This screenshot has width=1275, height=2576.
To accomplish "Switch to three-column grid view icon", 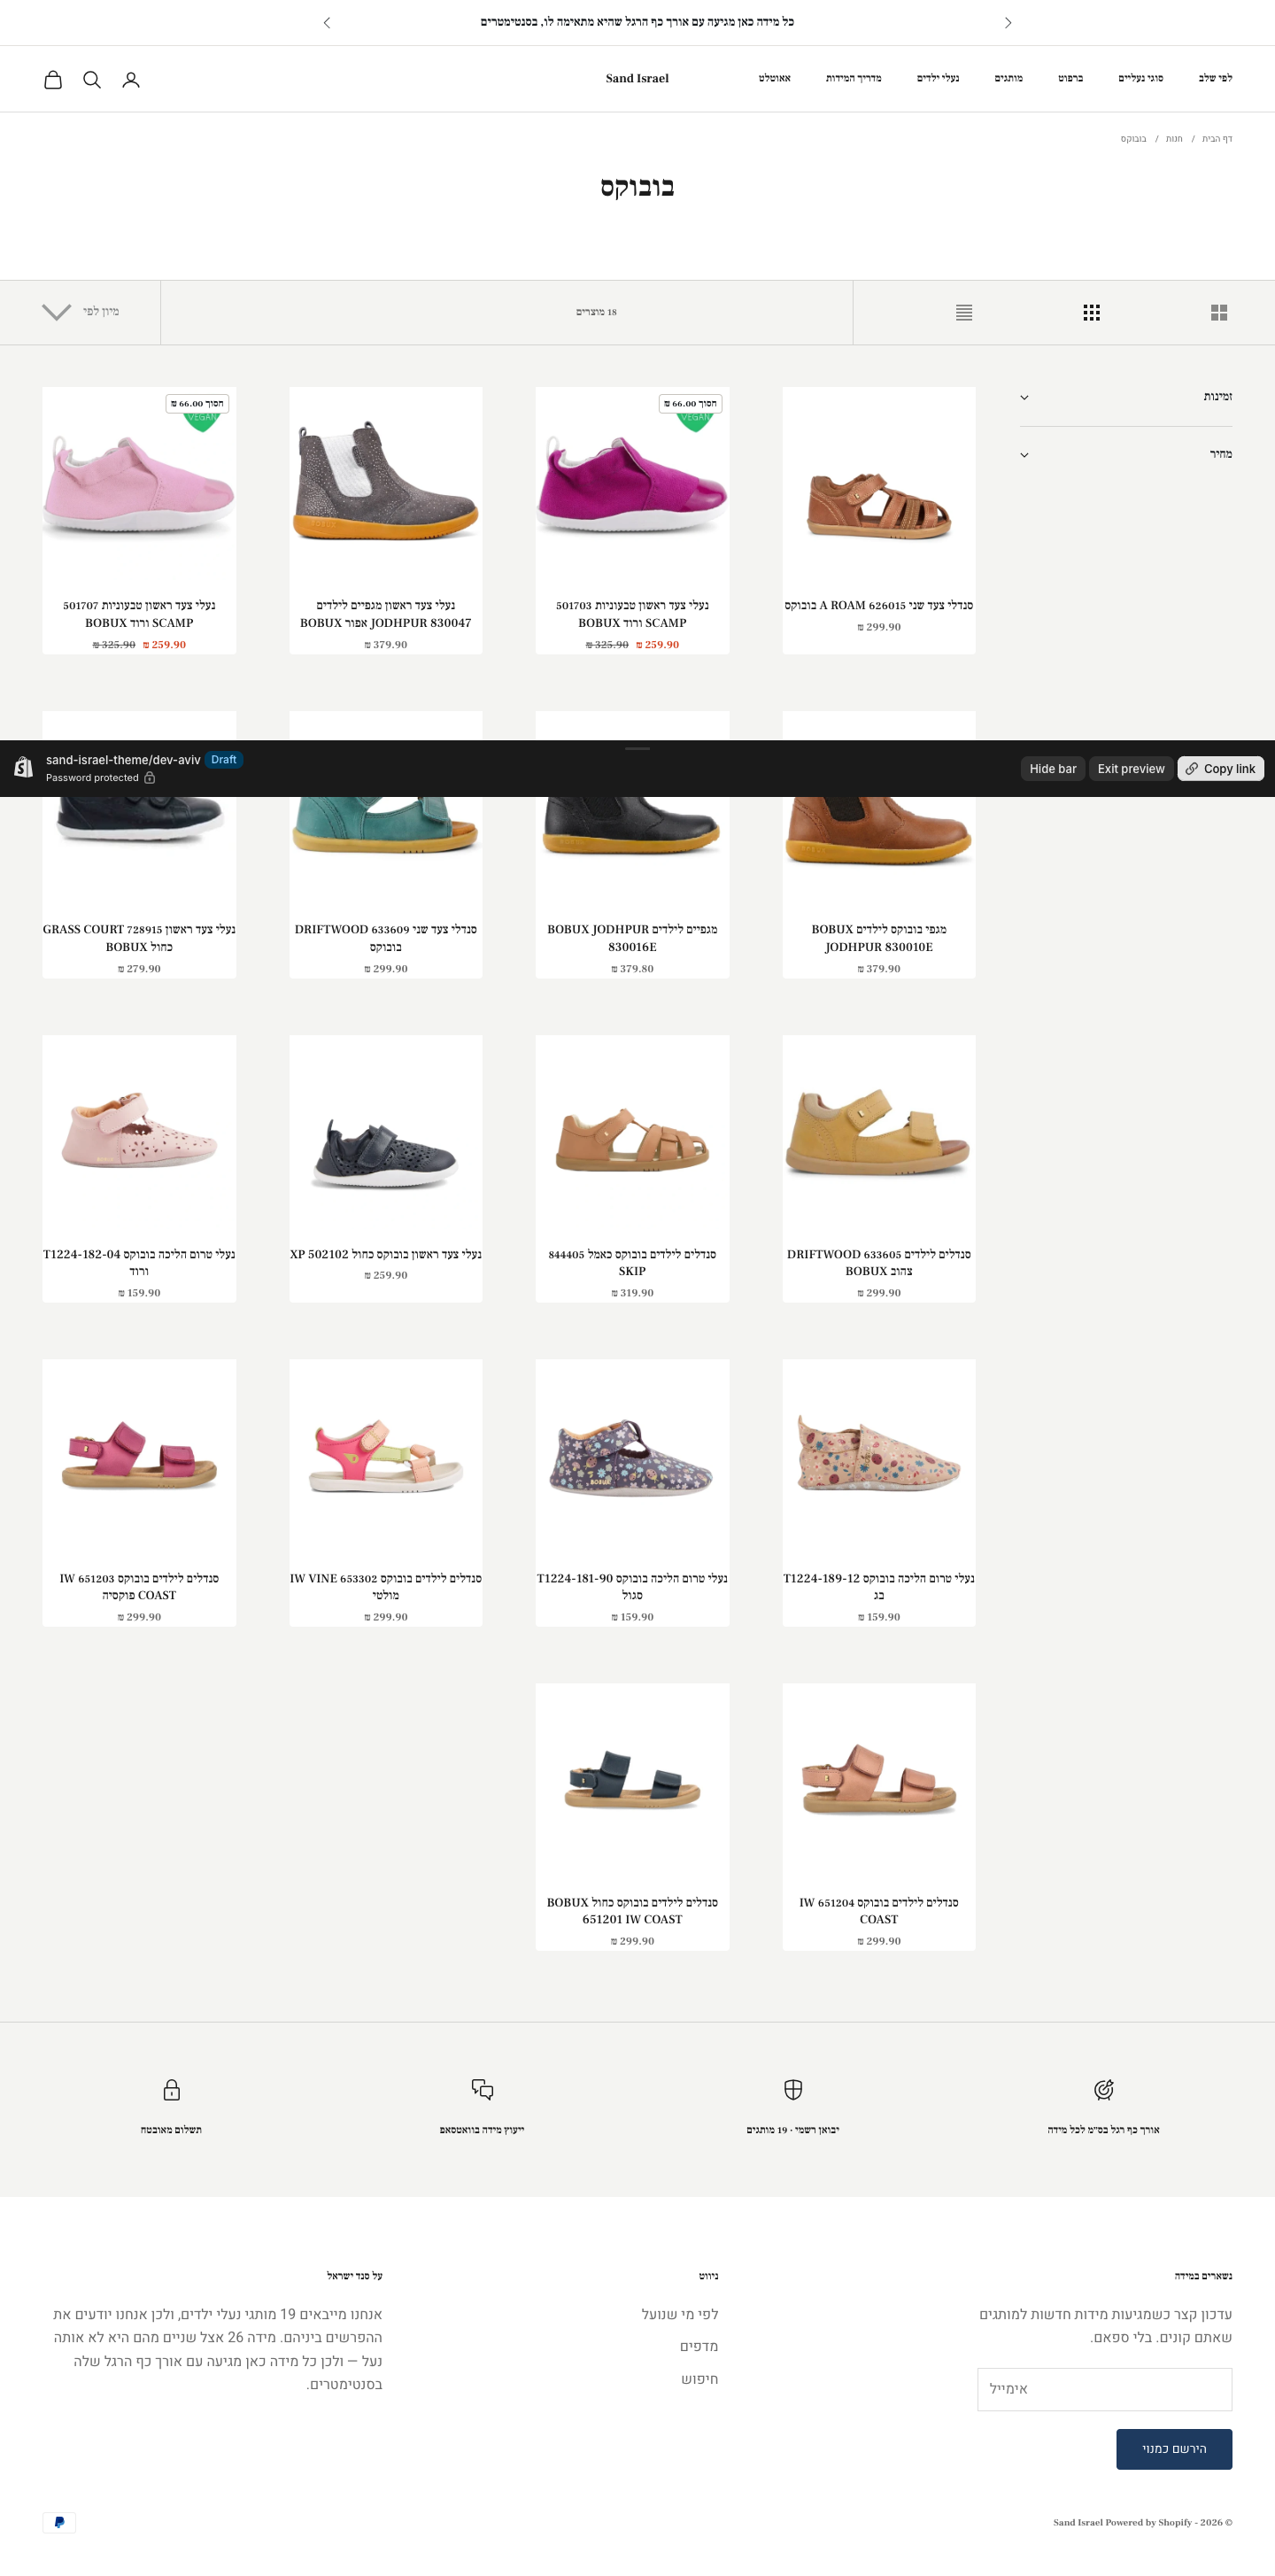I will coord(1092,313).
